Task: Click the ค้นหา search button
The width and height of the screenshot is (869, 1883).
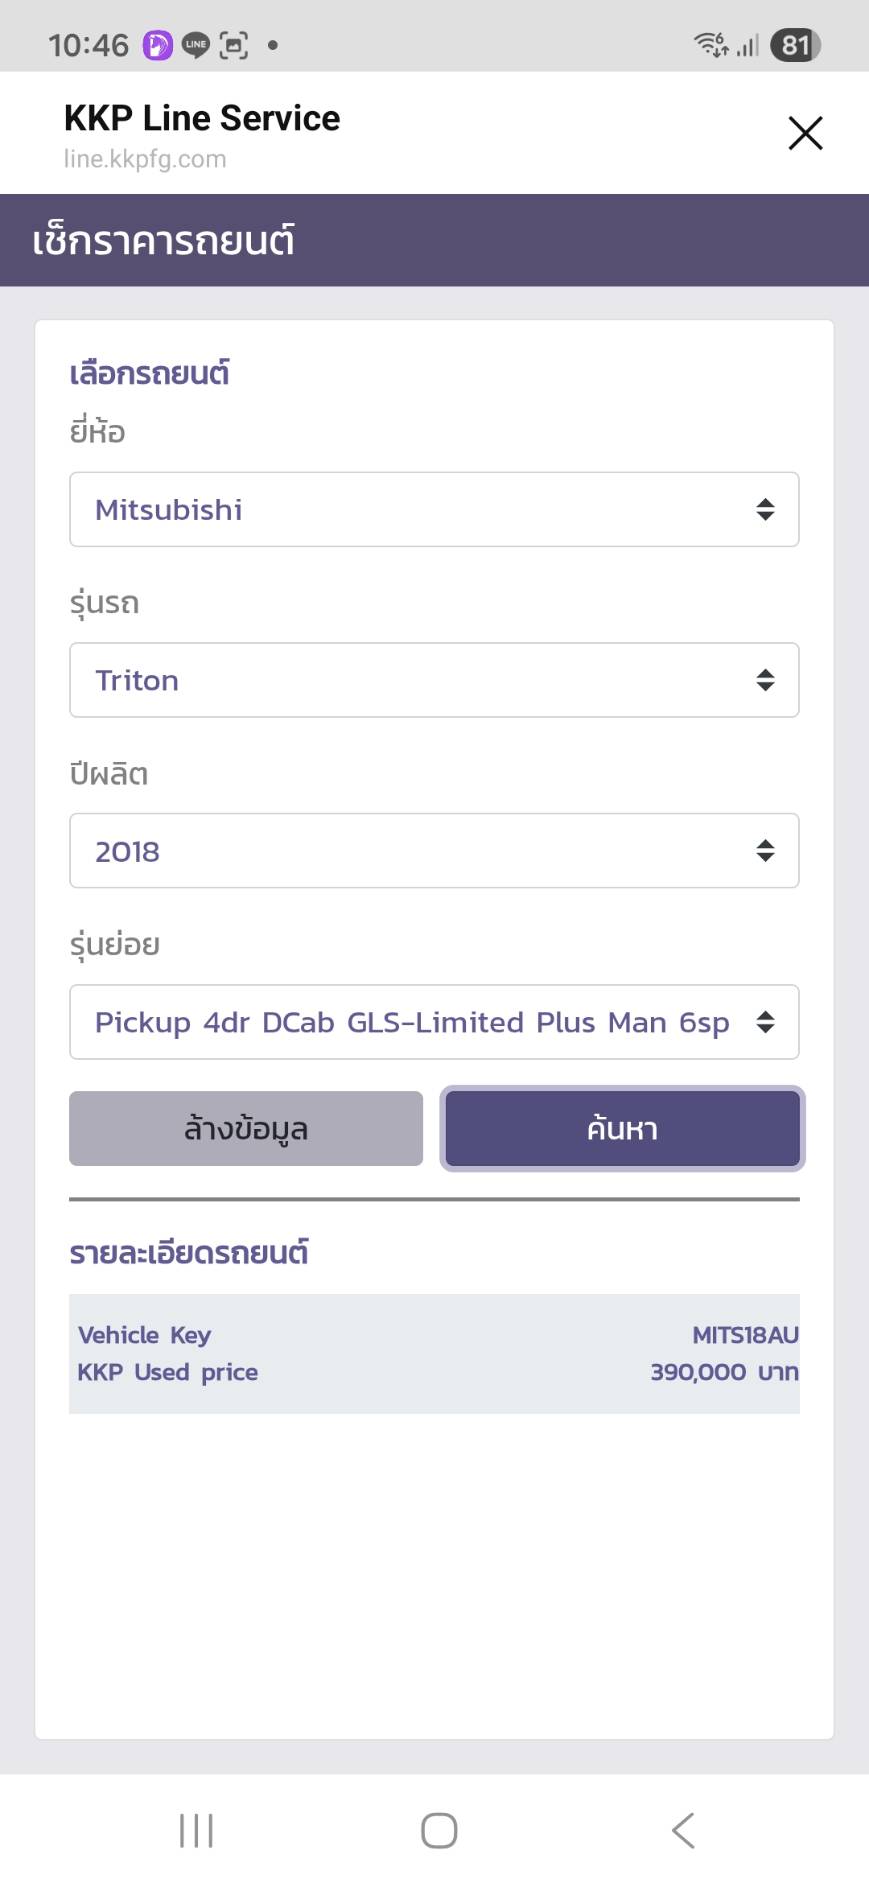Action: point(622,1129)
